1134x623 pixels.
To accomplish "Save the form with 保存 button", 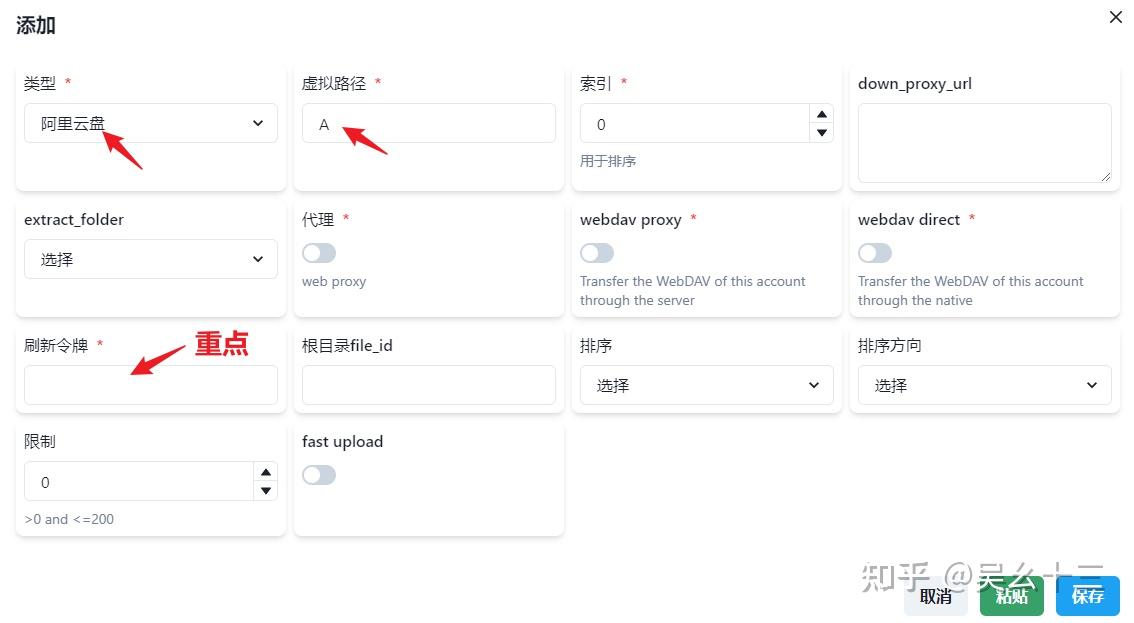I will [x=1088, y=596].
